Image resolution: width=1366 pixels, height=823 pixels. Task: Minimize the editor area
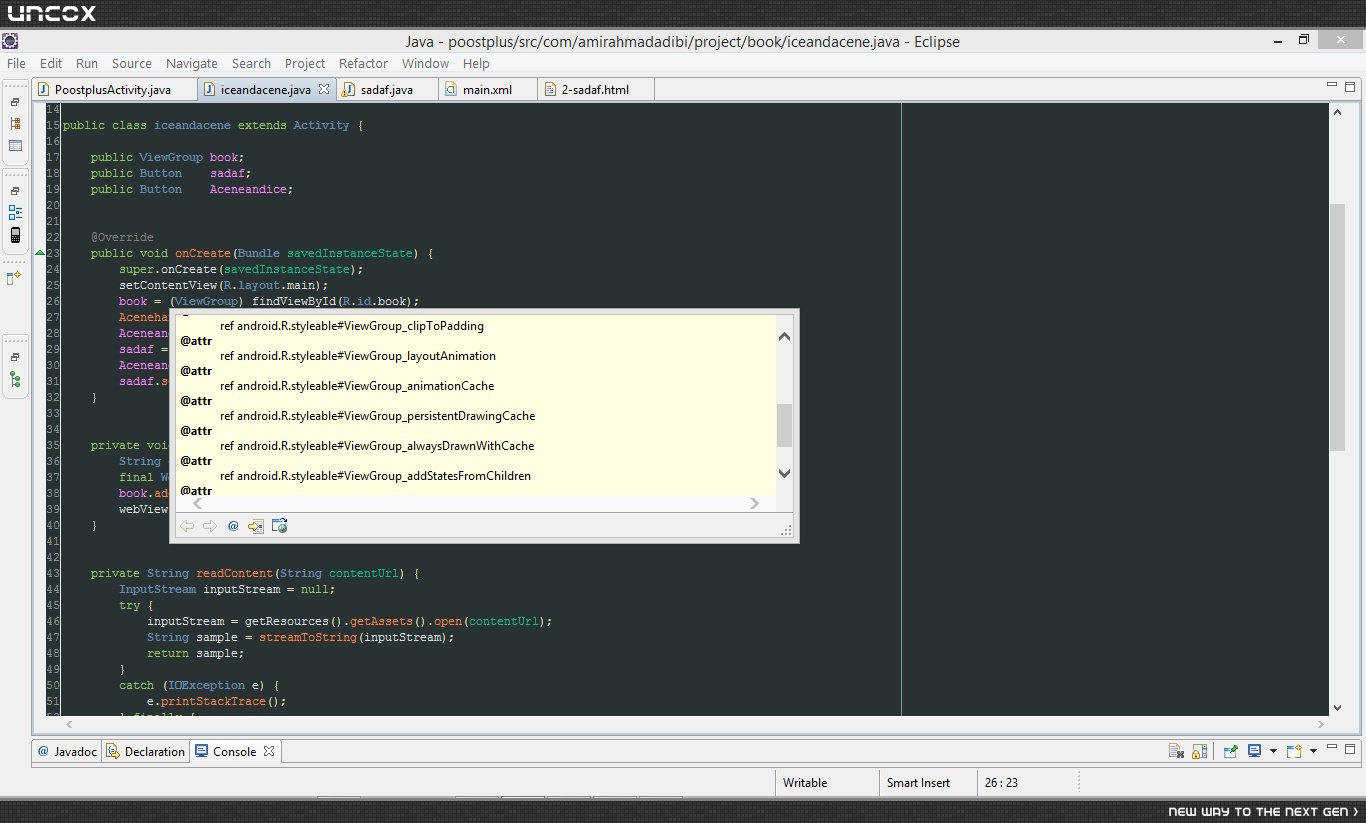[x=1332, y=86]
